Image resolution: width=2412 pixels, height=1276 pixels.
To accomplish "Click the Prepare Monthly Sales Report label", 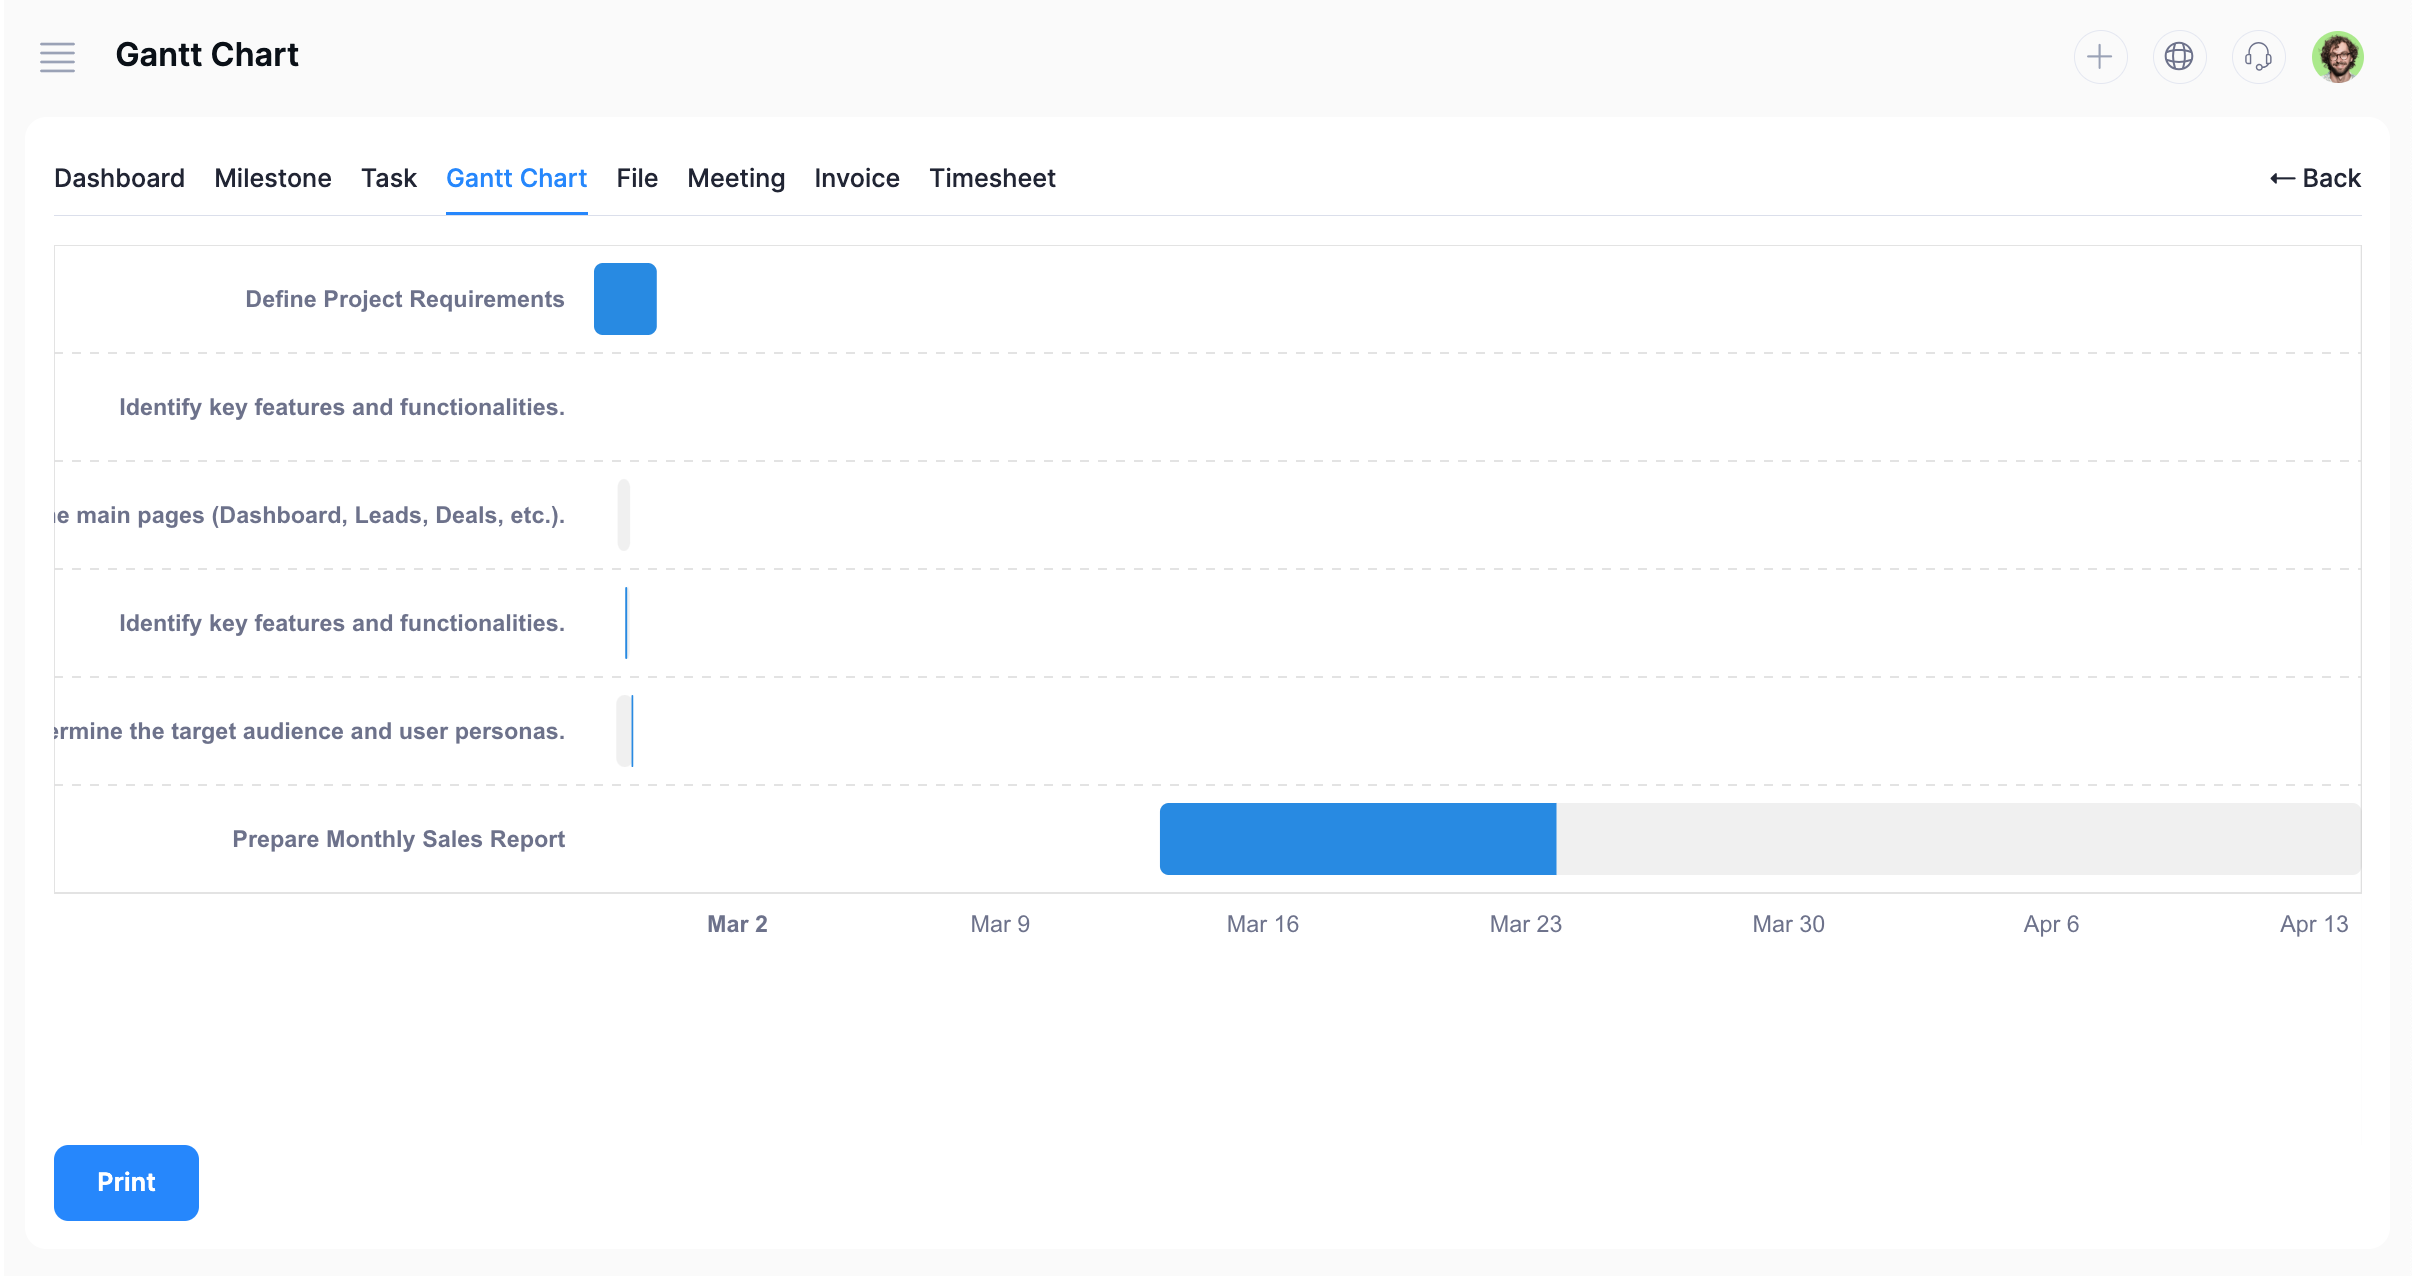I will coord(398,839).
